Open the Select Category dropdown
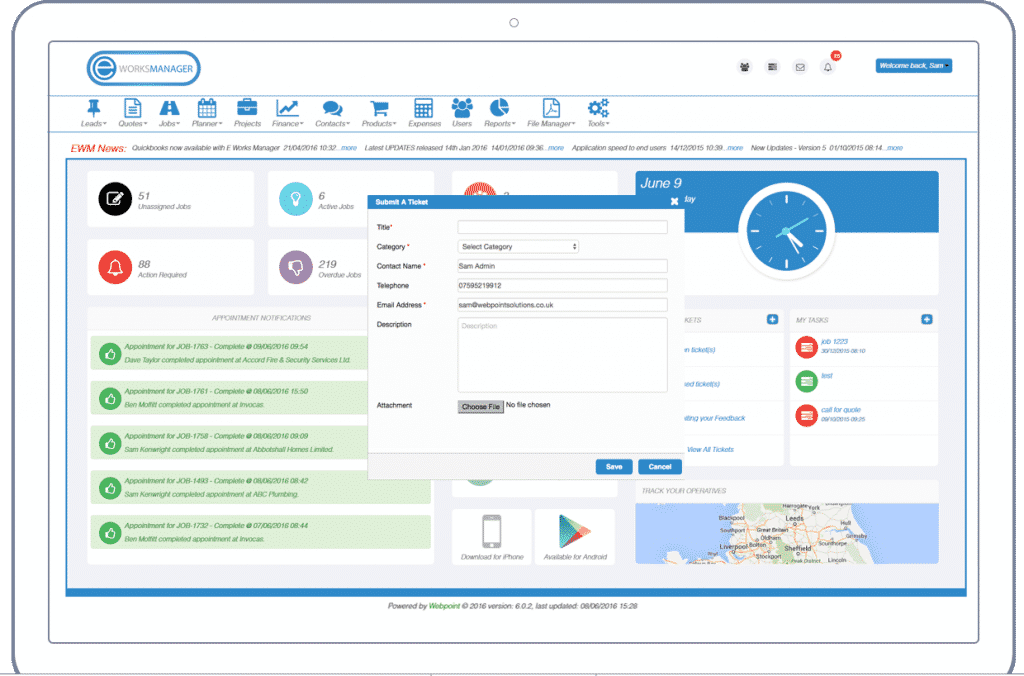Viewport: 1024px width, 676px height. (517, 246)
